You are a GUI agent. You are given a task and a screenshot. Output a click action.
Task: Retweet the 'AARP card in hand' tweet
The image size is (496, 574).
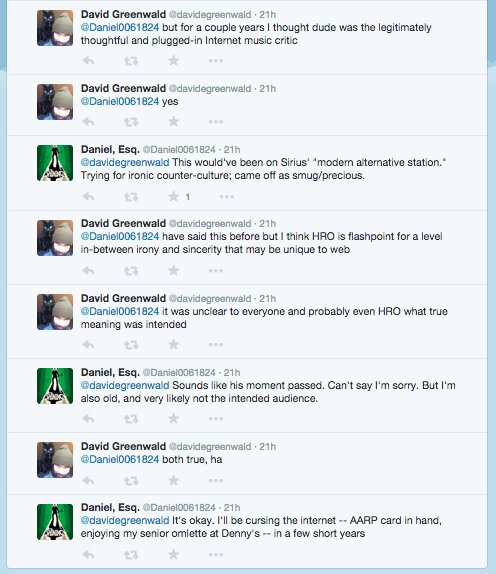click(x=131, y=555)
